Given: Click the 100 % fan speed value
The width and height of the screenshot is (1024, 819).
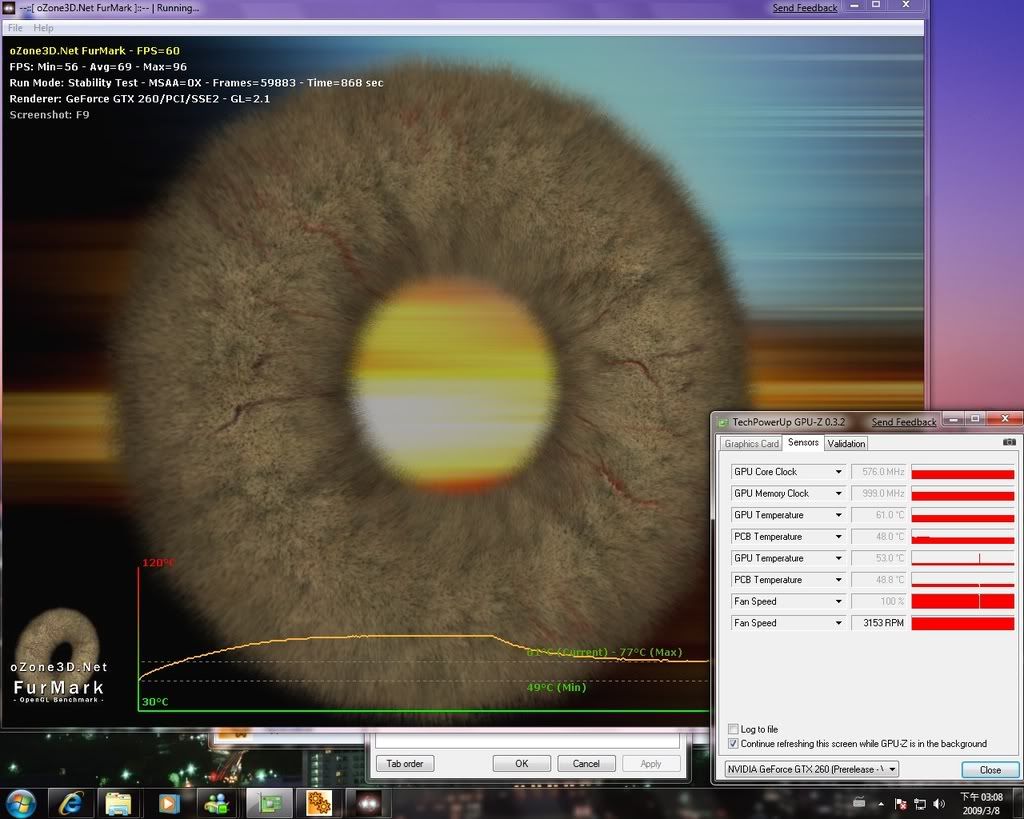Looking at the screenshot, I should point(879,601).
